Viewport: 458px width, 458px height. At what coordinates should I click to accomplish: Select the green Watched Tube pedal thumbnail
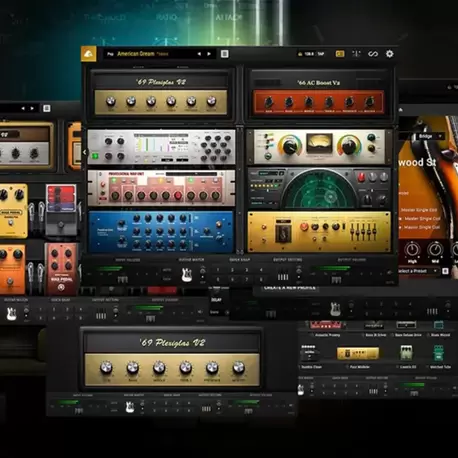[x=439, y=353]
